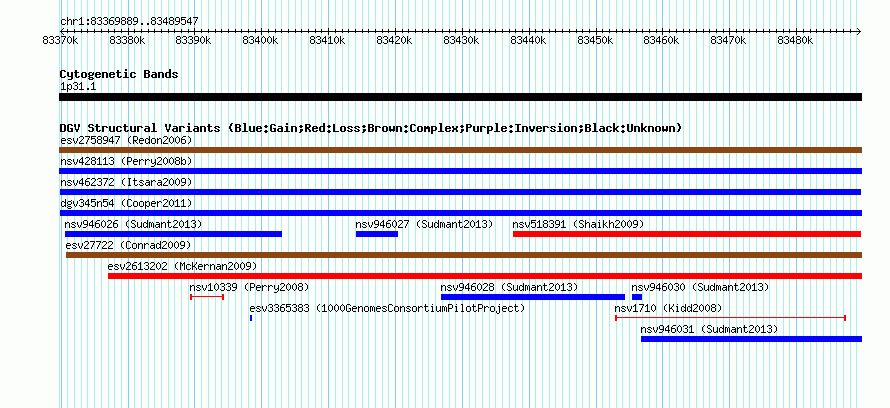Click the 83430k ruler position

point(461,40)
